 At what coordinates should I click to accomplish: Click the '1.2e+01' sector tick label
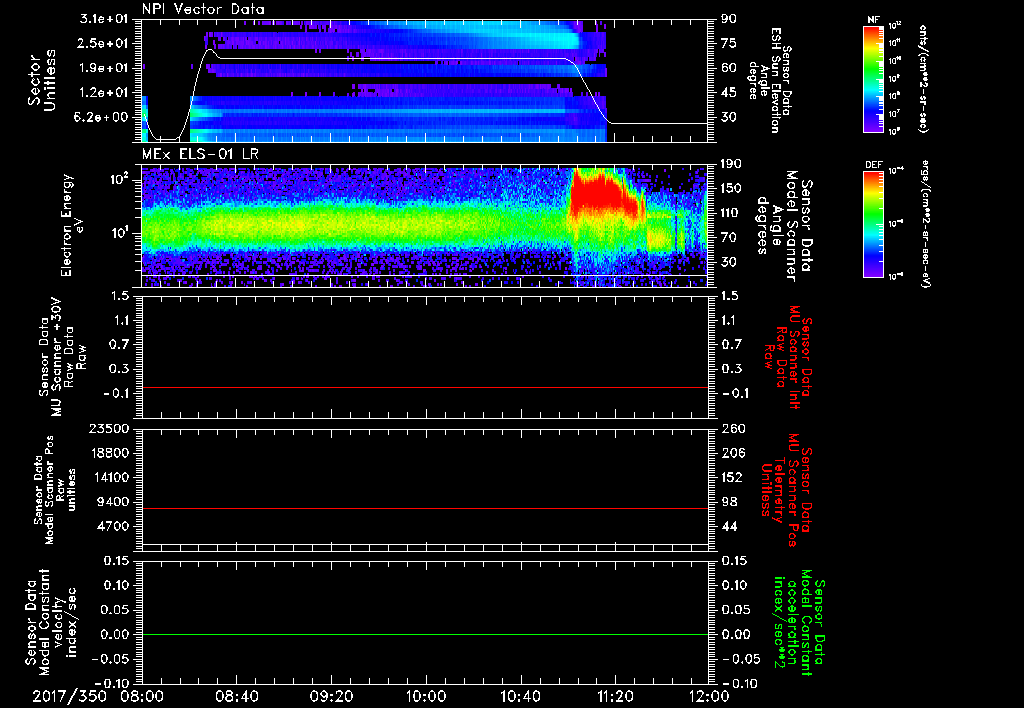[x=104, y=93]
